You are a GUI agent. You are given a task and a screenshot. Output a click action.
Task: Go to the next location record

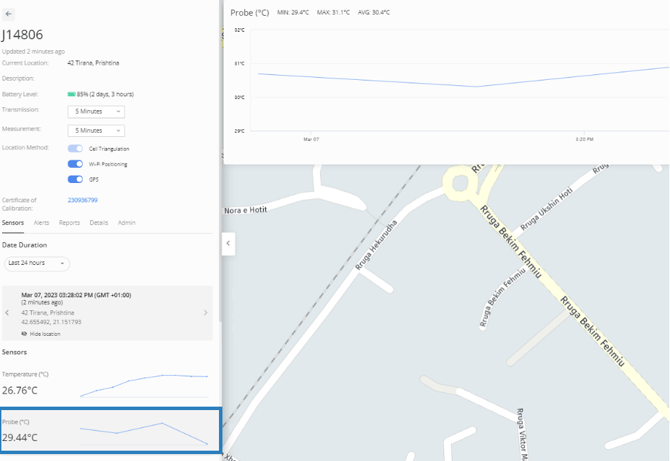pos(206,313)
